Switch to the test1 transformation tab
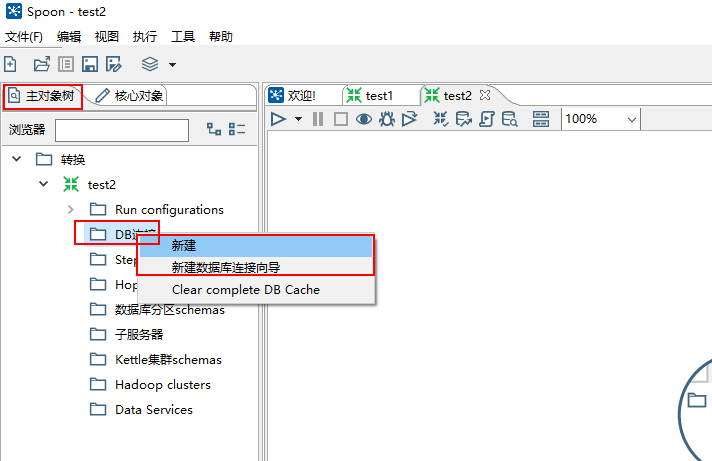The image size is (712, 461). pyautogui.click(x=370, y=96)
